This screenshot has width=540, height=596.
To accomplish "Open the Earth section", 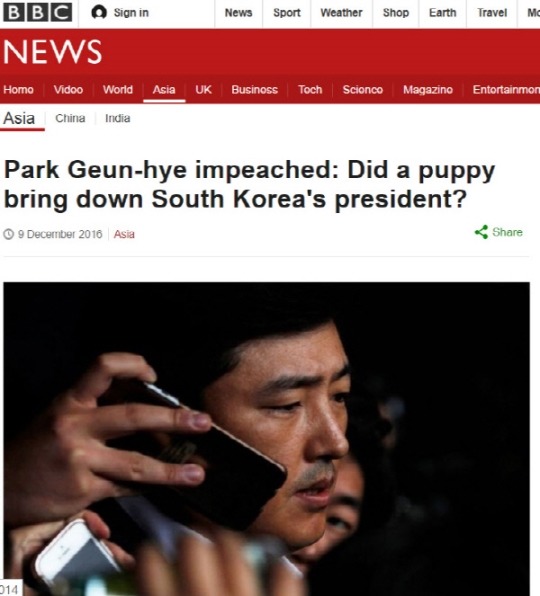I will pyautogui.click(x=443, y=13).
